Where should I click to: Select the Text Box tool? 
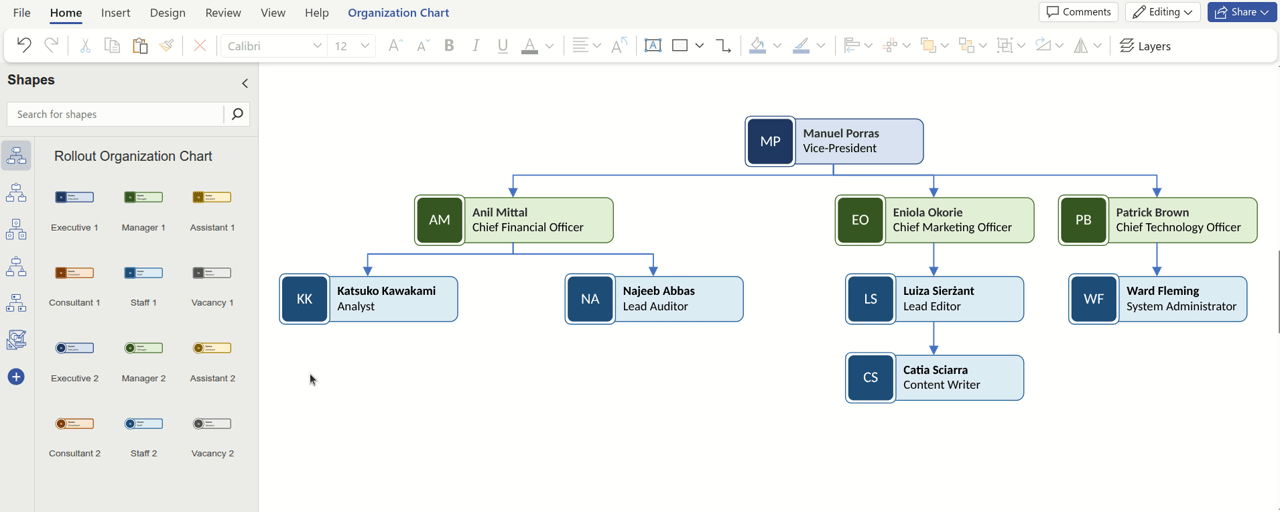pos(653,46)
